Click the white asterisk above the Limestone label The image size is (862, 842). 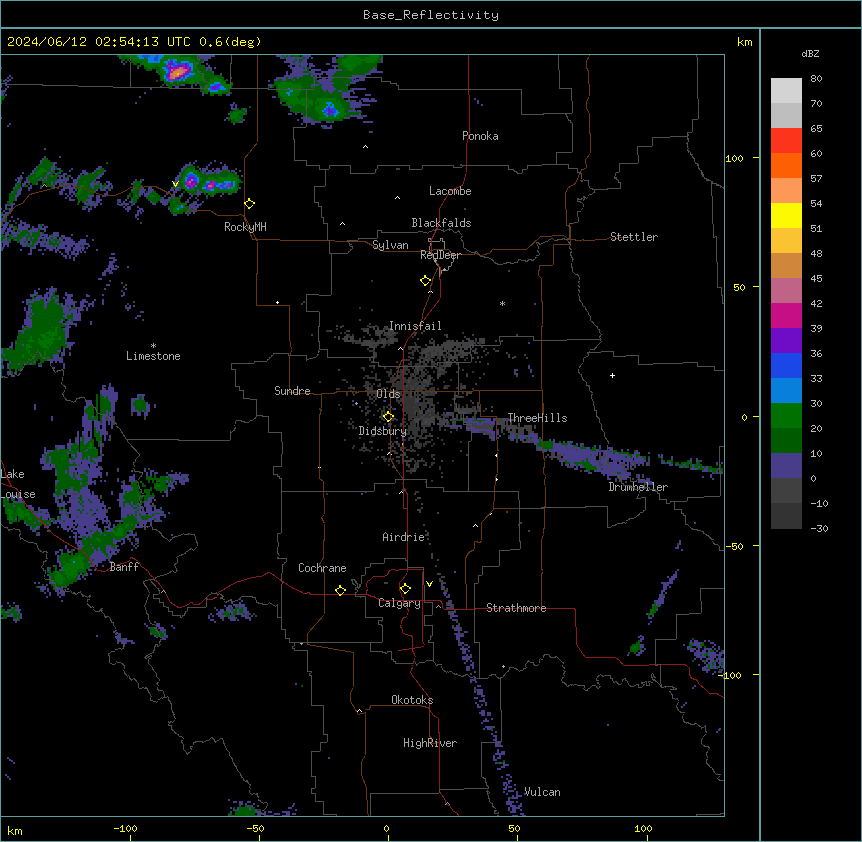pos(153,346)
